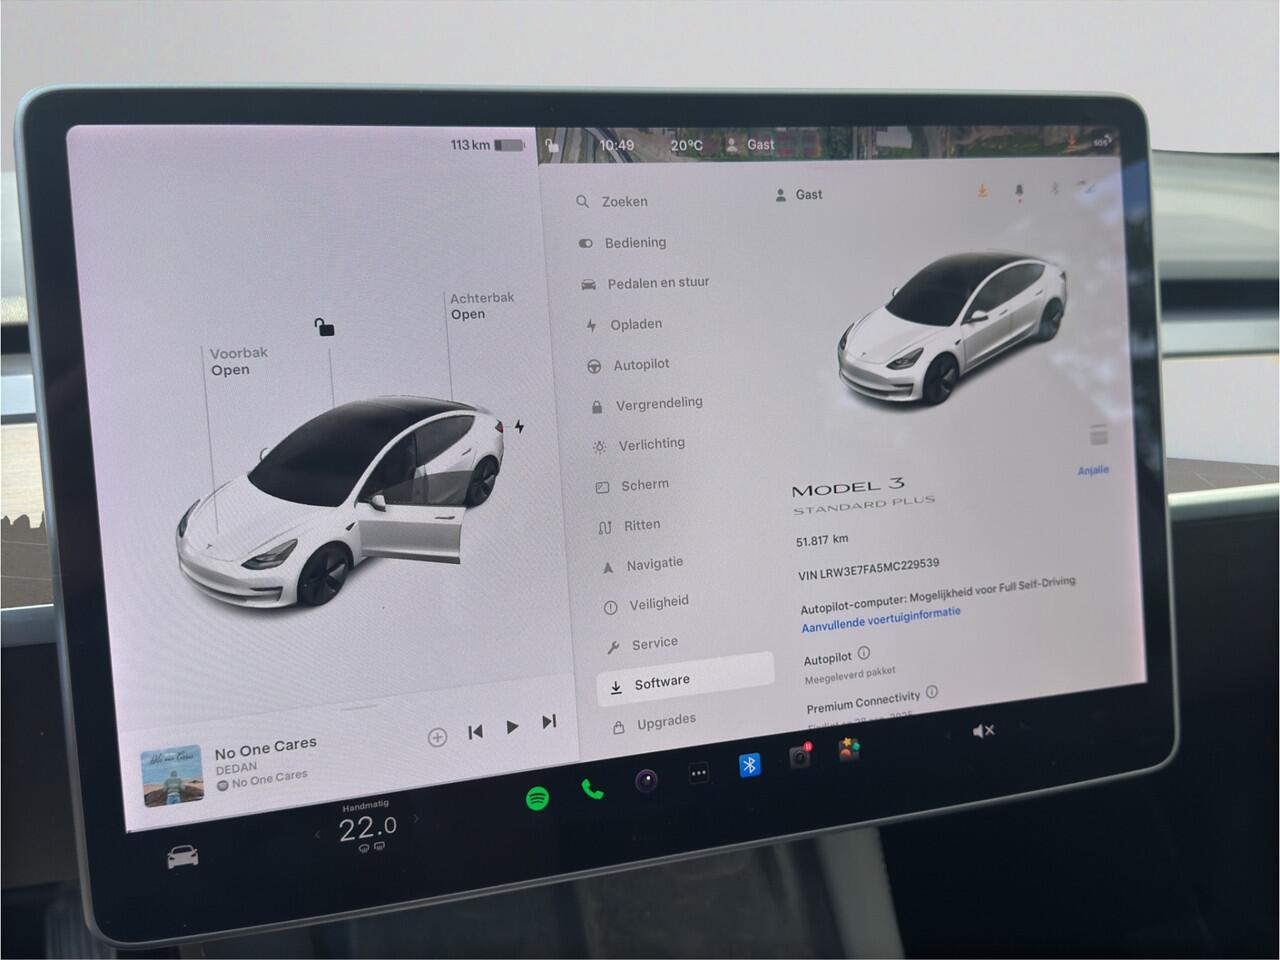Open the dashcam icon with red badge
The height and width of the screenshot is (960, 1280).
(800, 757)
